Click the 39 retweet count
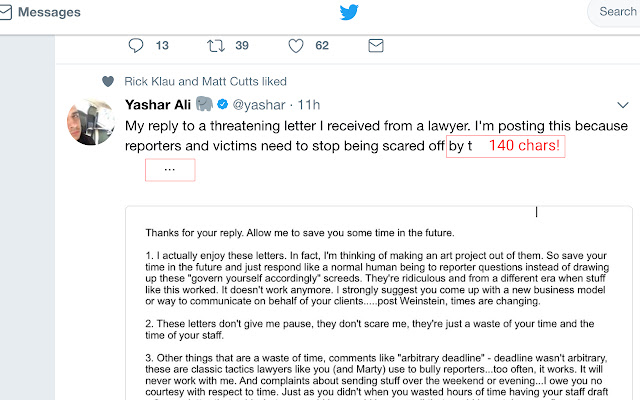This screenshot has width=640, height=400. click(x=241, y=45)
